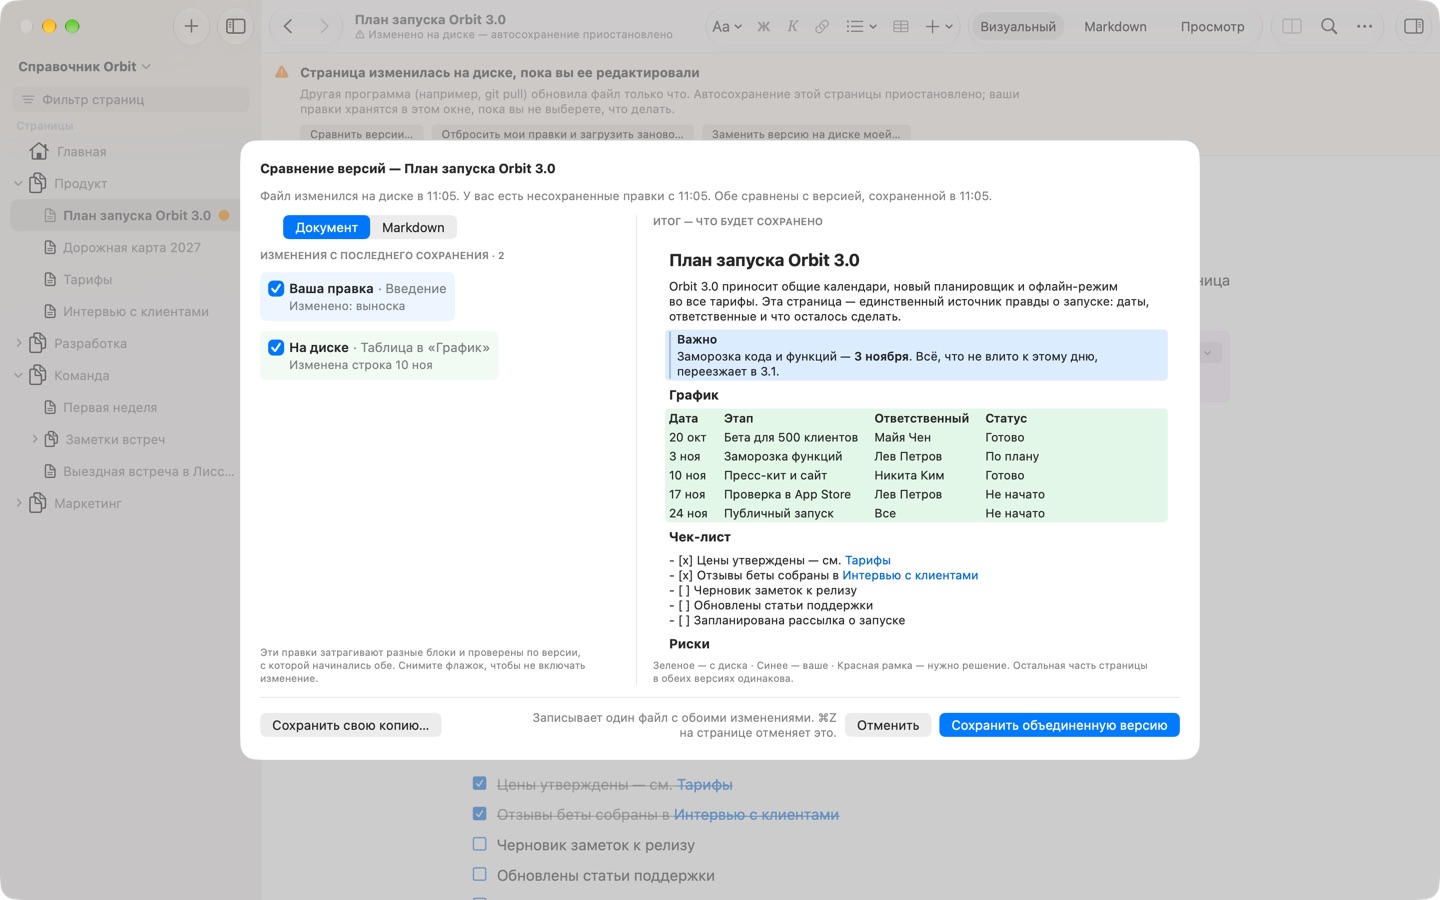Toggle Отзывы беты собраны checkbox
Screen dimensions: 1440x900
click(x=480, y=814)
